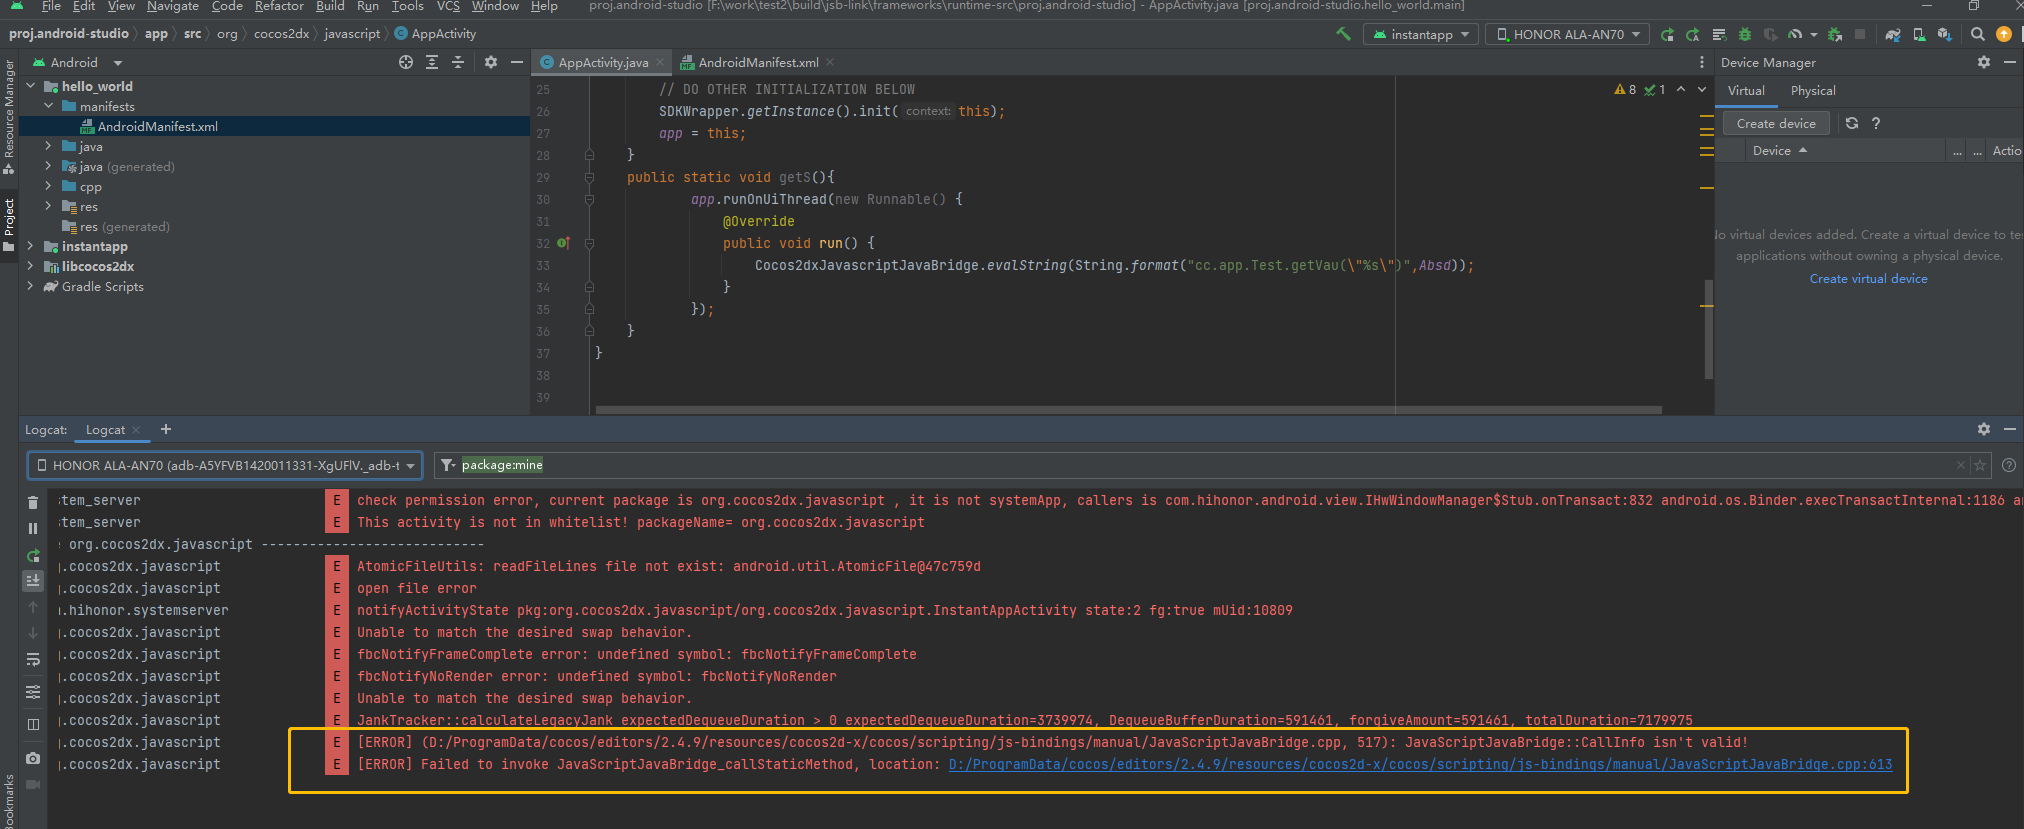Open Search Everywhere magnifier icon
This screenshot has height=829, width=2024.
click(x=1977, y=34)
